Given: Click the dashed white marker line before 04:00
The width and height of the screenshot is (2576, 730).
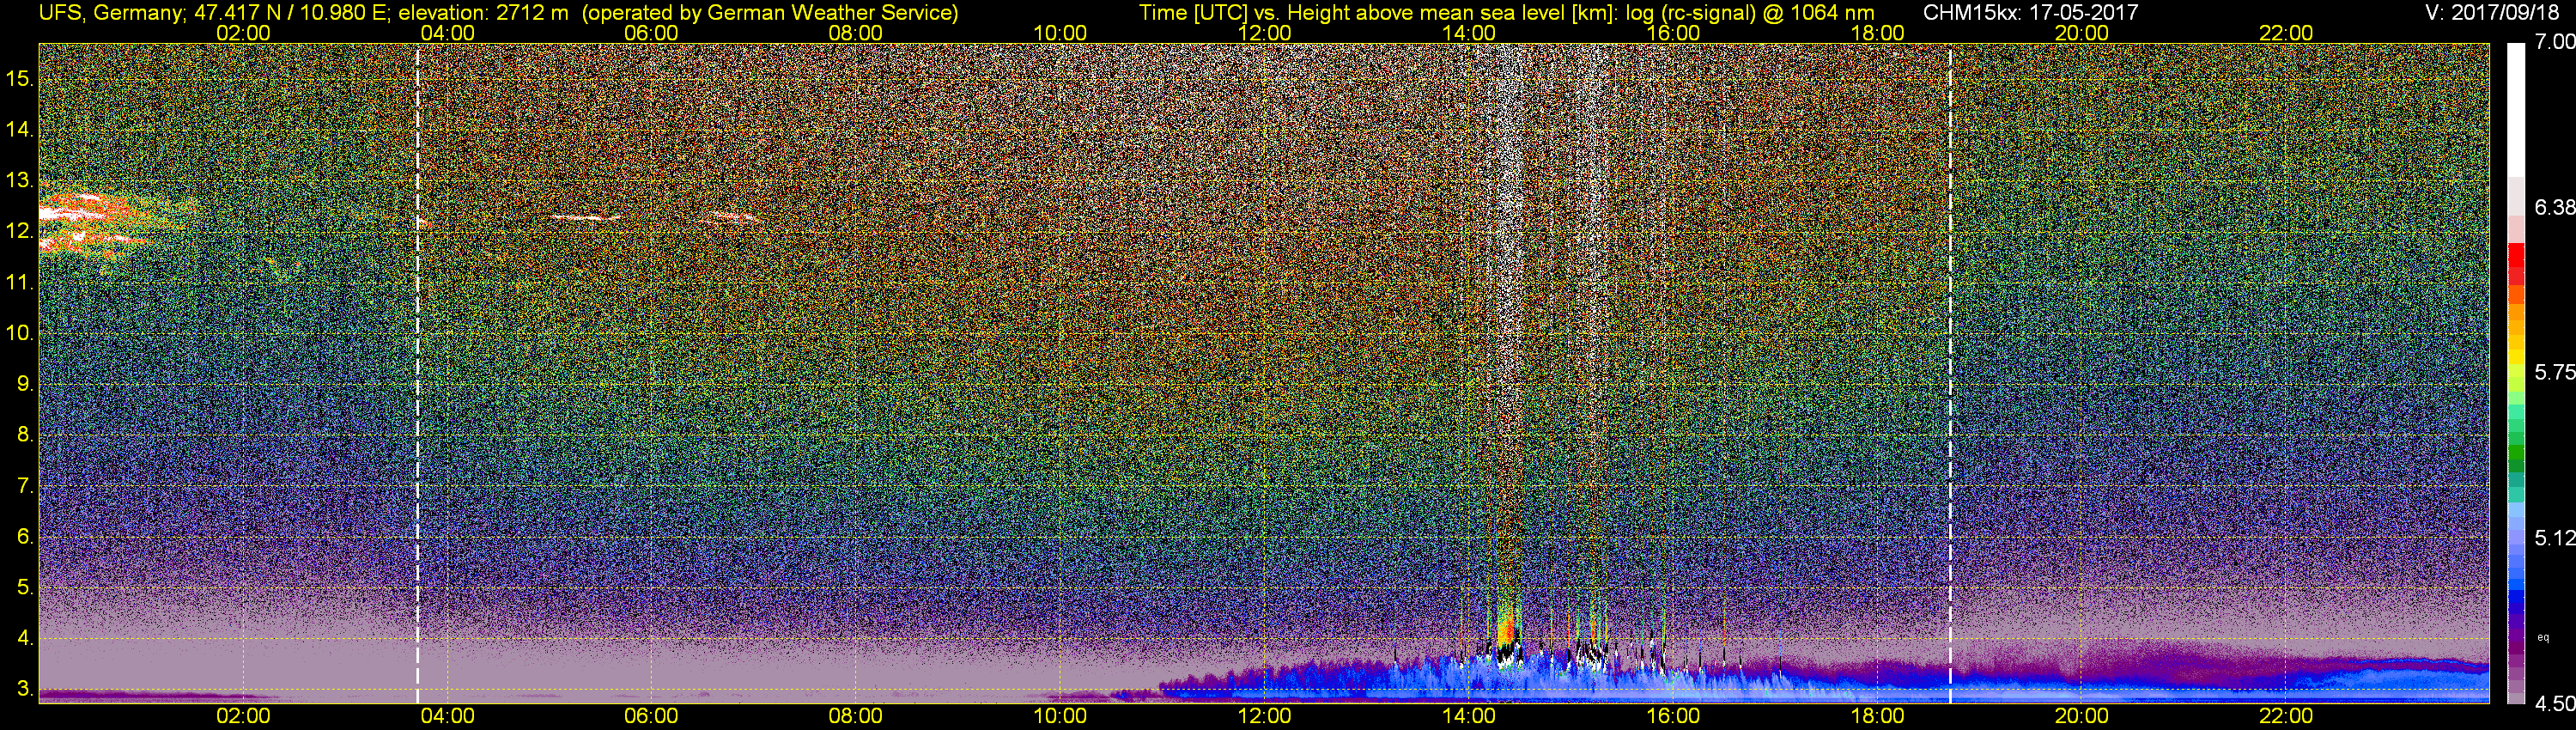Looking at the screenshot, I should [x=417, y=373].
